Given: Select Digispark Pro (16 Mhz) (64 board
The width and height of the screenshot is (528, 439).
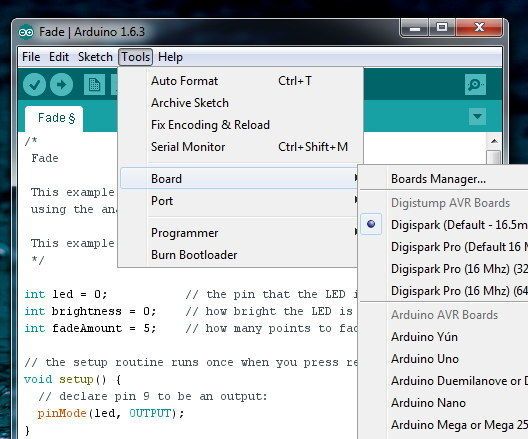Looking at the screenshot, I should (x=443, y=291).
